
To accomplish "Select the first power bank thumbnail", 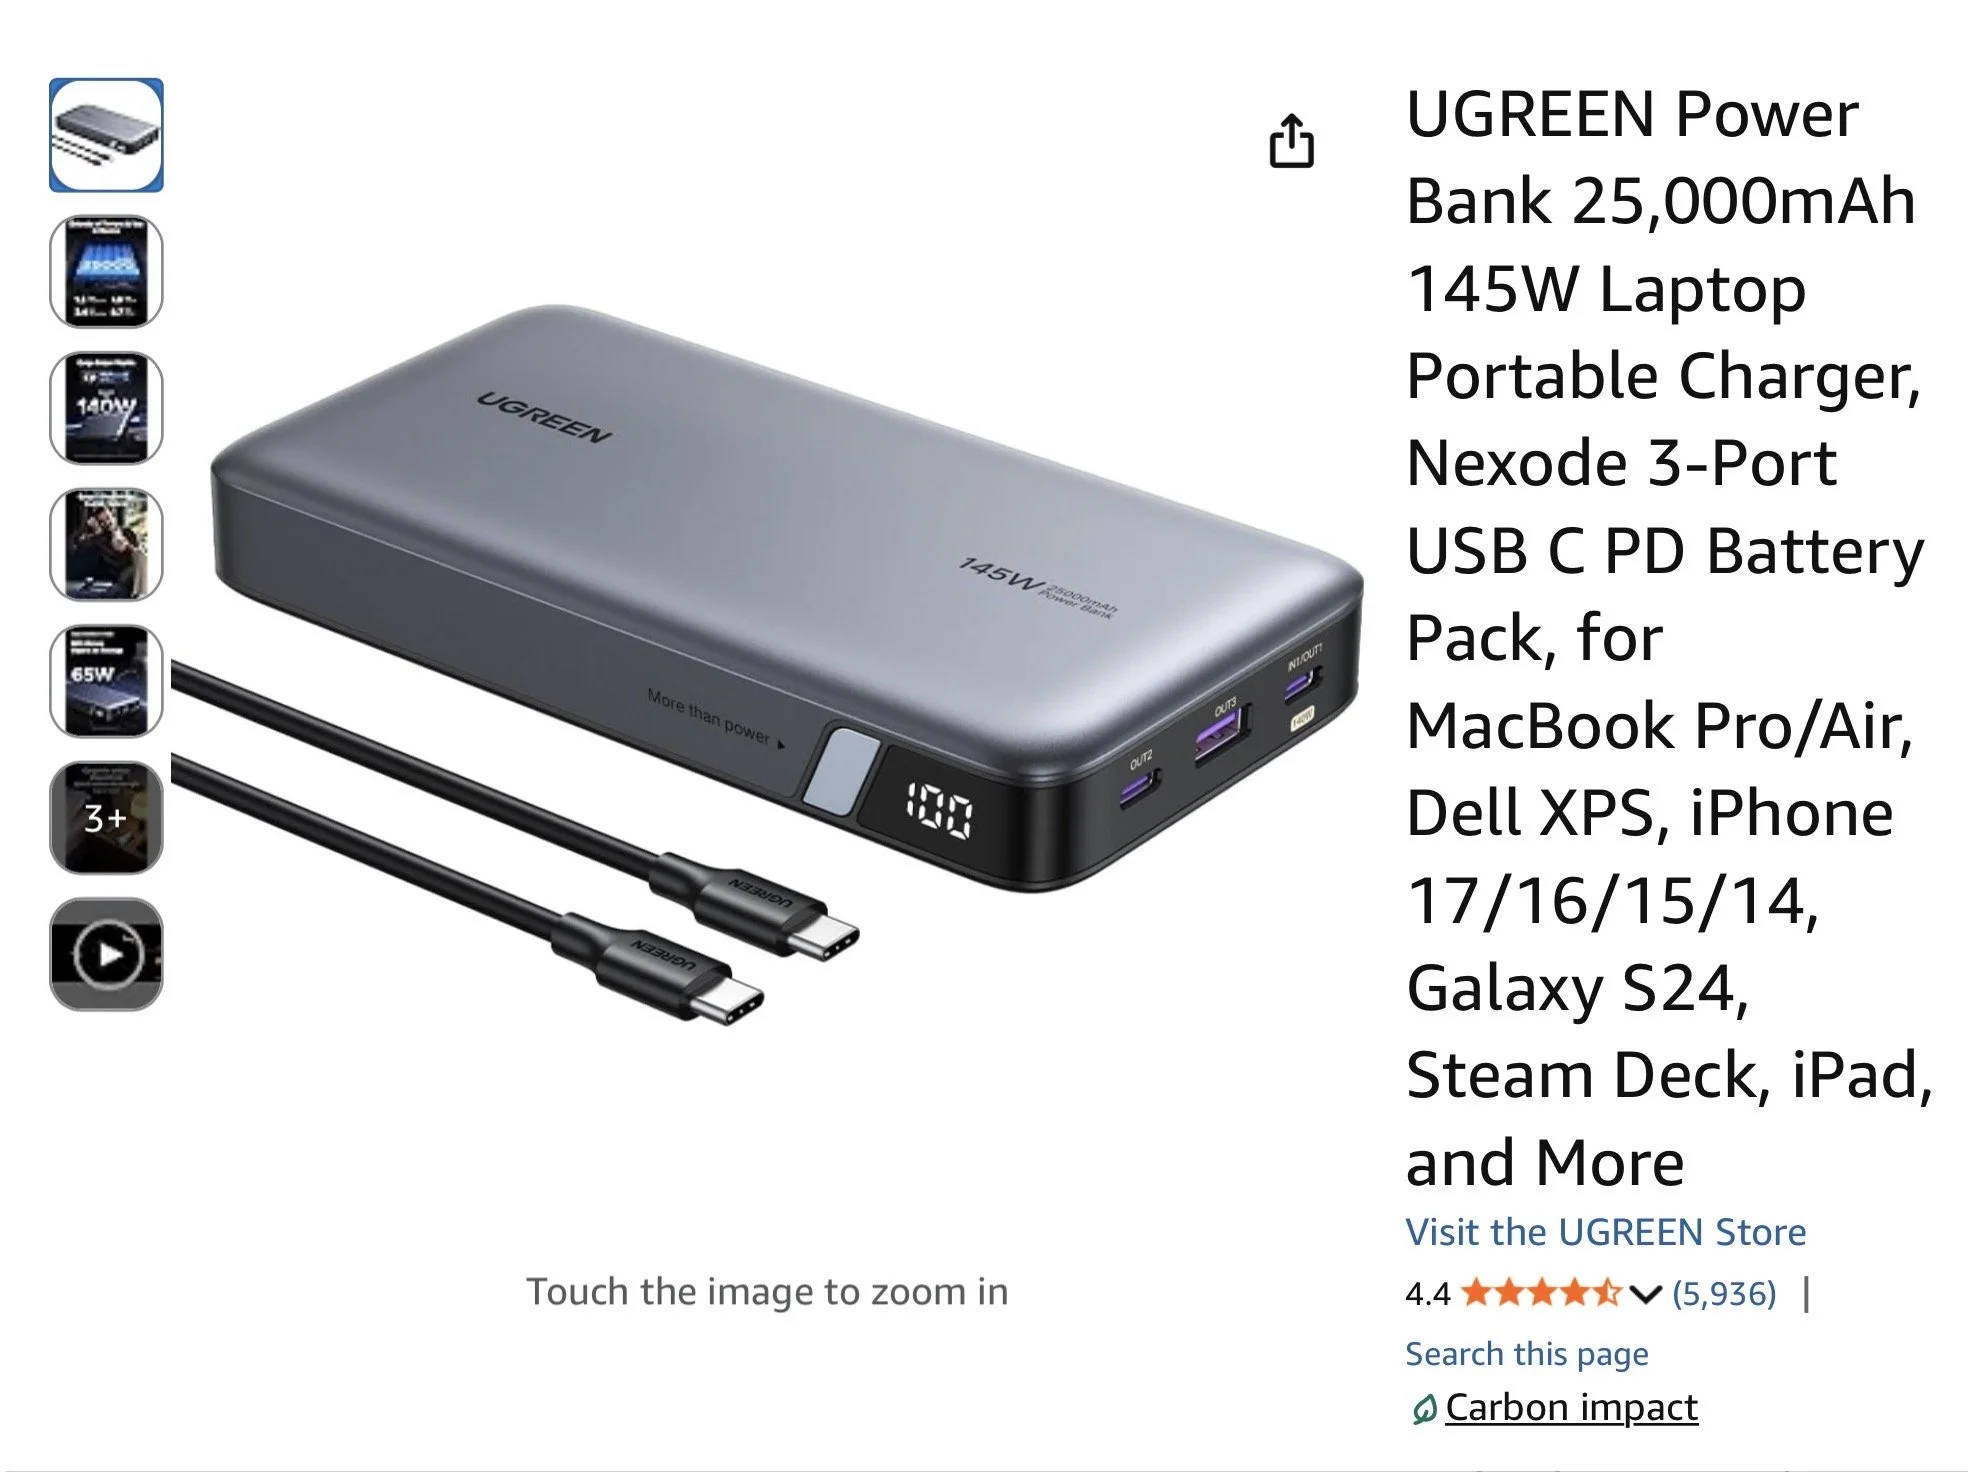I will [x=106, y=135].
